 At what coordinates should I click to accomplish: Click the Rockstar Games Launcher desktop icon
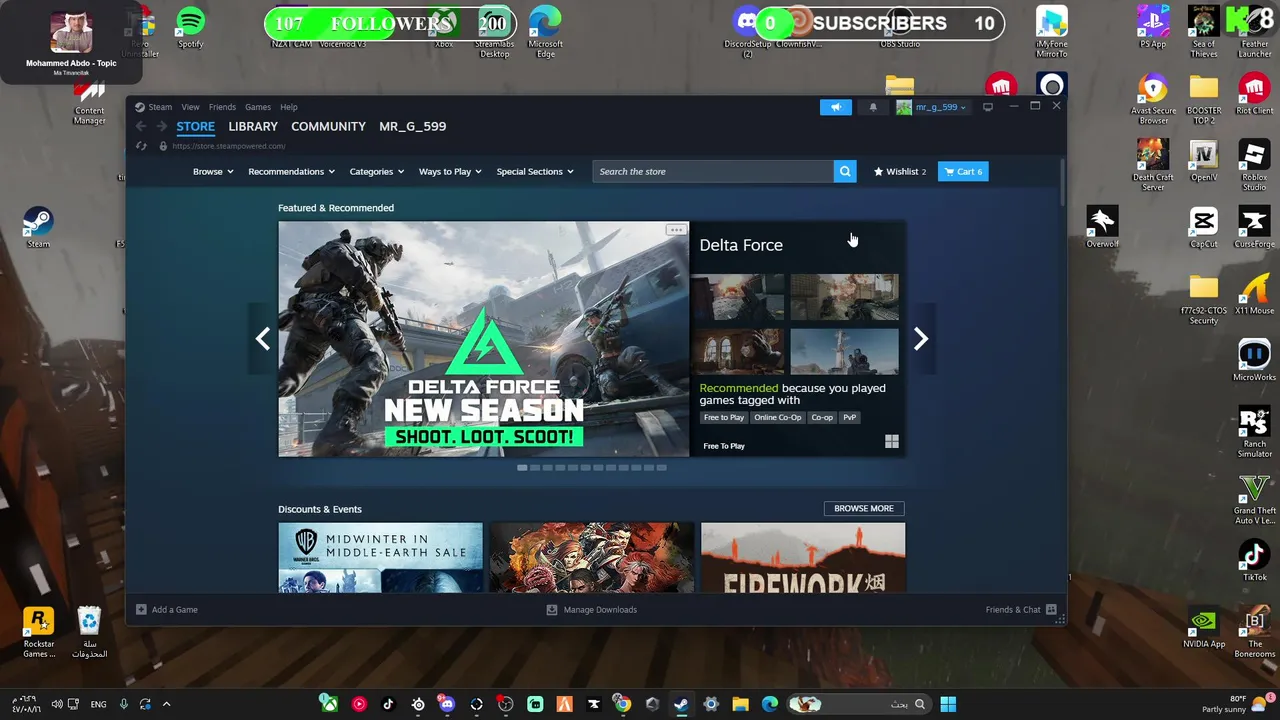click(39, 634)
